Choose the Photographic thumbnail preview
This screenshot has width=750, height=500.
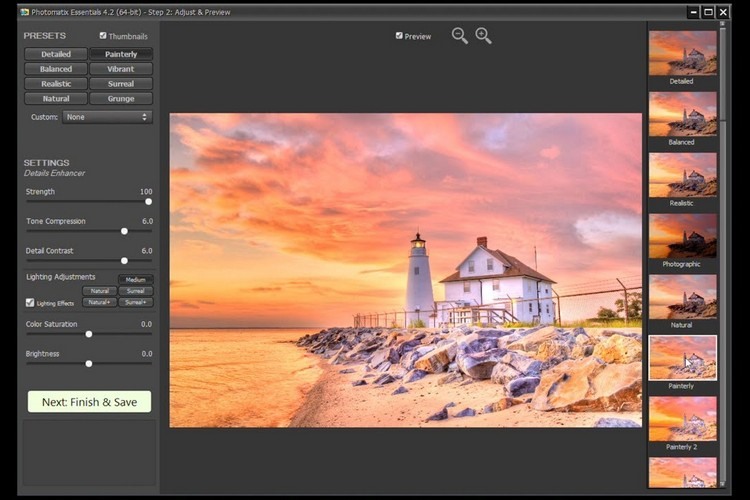tap(682, 235)
